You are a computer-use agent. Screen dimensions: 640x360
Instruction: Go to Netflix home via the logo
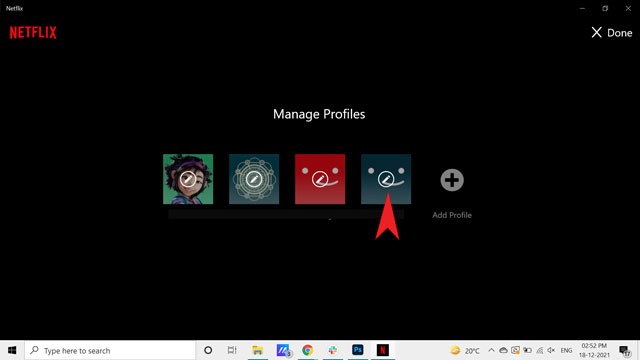point(33,33)
